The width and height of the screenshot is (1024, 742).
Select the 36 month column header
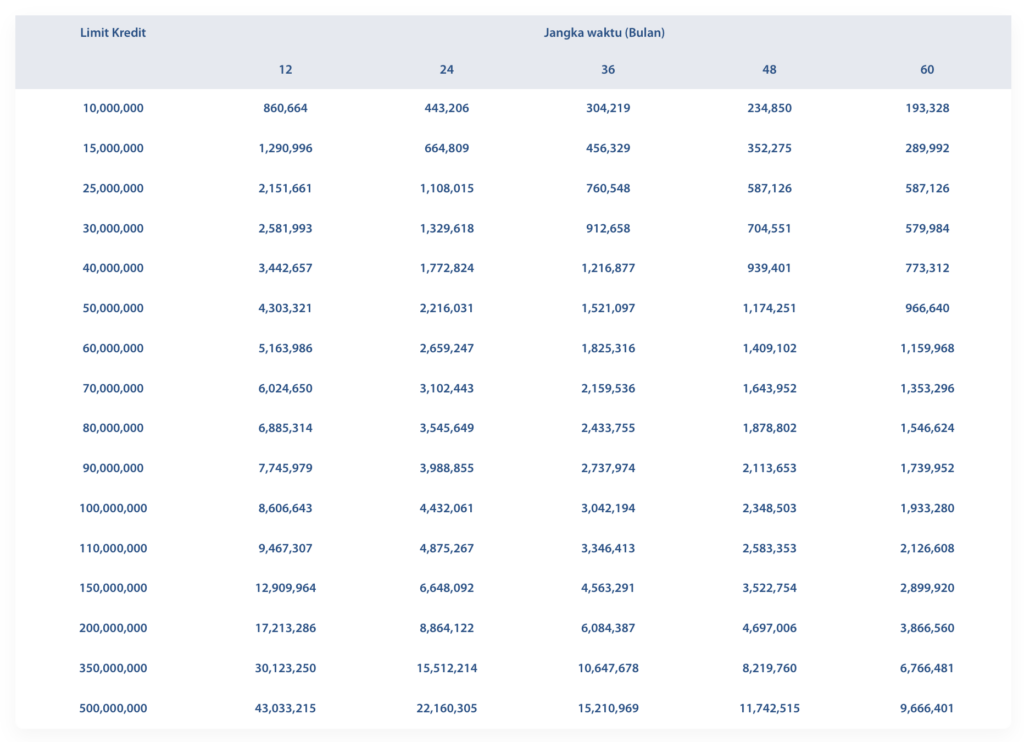click(x=608, y=70)
